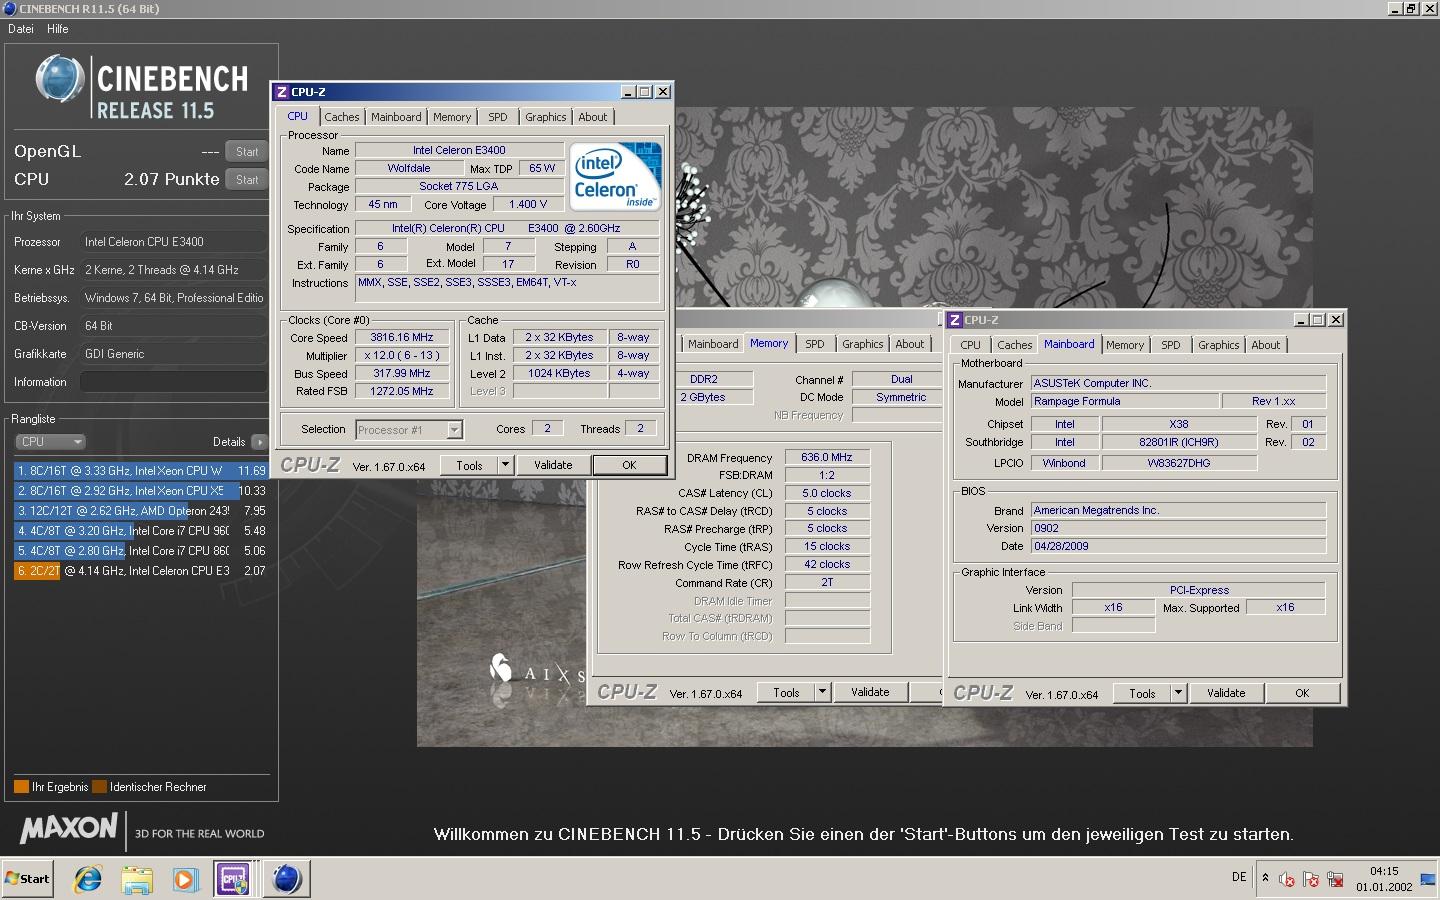Open Windows Media Player from taskbar
This screenshot has width=1440, height=900.
pos(185,879)
